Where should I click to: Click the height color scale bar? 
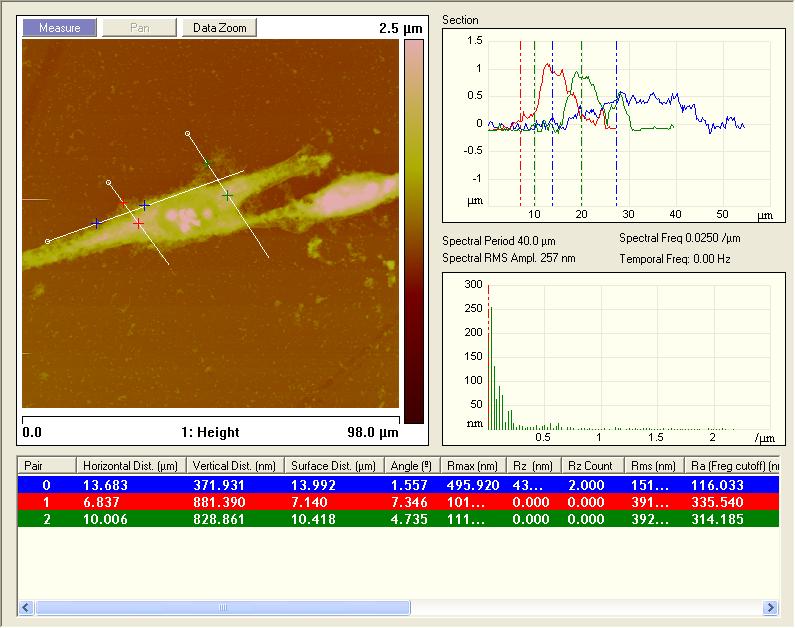[414, 232]
